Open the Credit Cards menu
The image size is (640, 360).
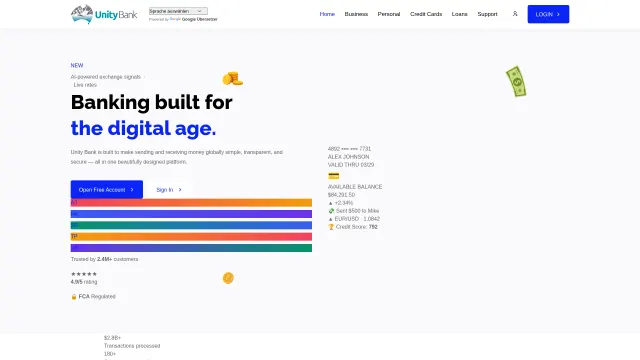point(426,14)
